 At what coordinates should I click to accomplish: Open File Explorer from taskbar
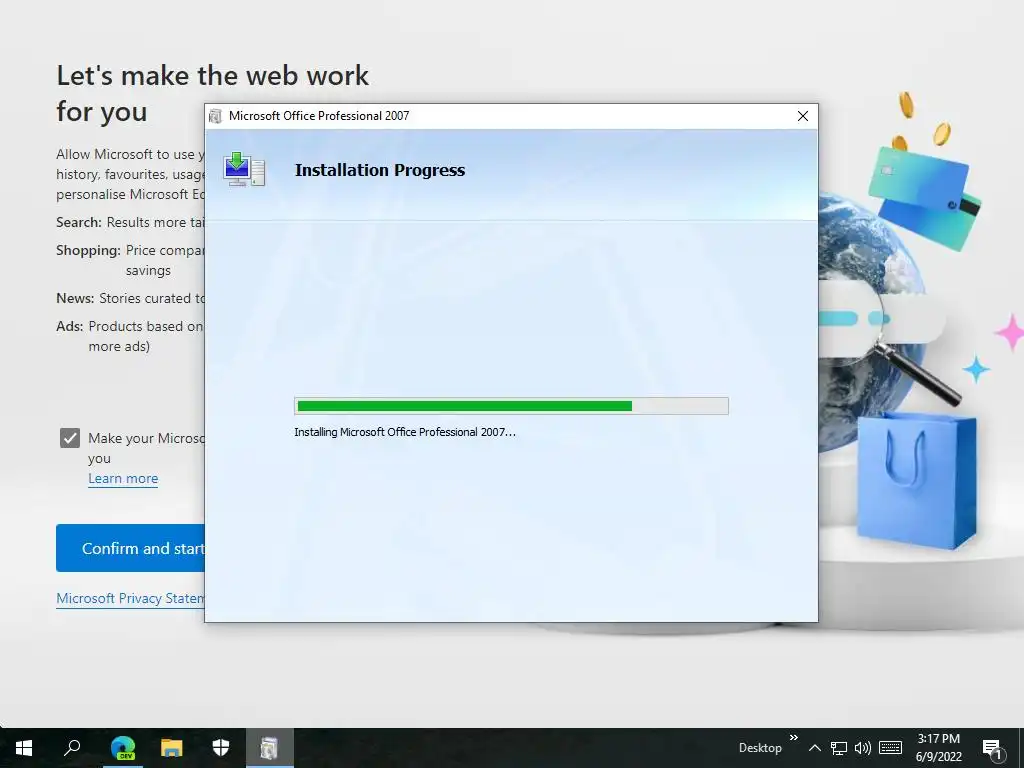pos(172,748)
